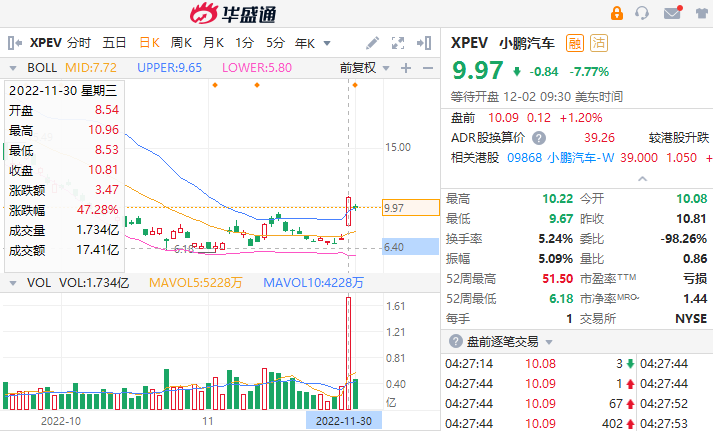Switch to 分时 intraday tab
713x431 pixels.
click(79, 43)
